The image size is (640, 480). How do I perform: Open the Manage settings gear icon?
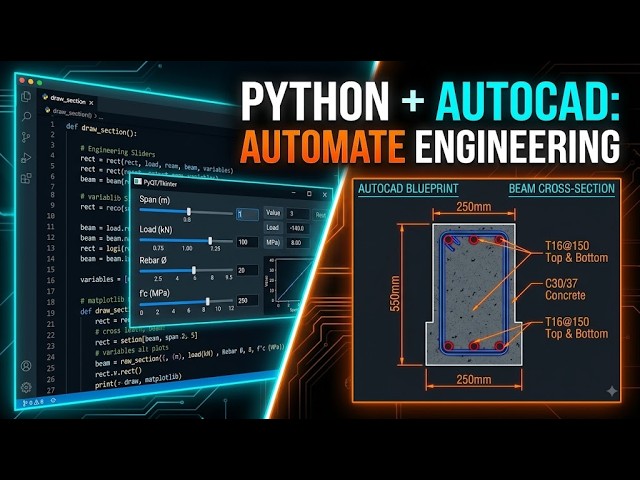point(26,387)
